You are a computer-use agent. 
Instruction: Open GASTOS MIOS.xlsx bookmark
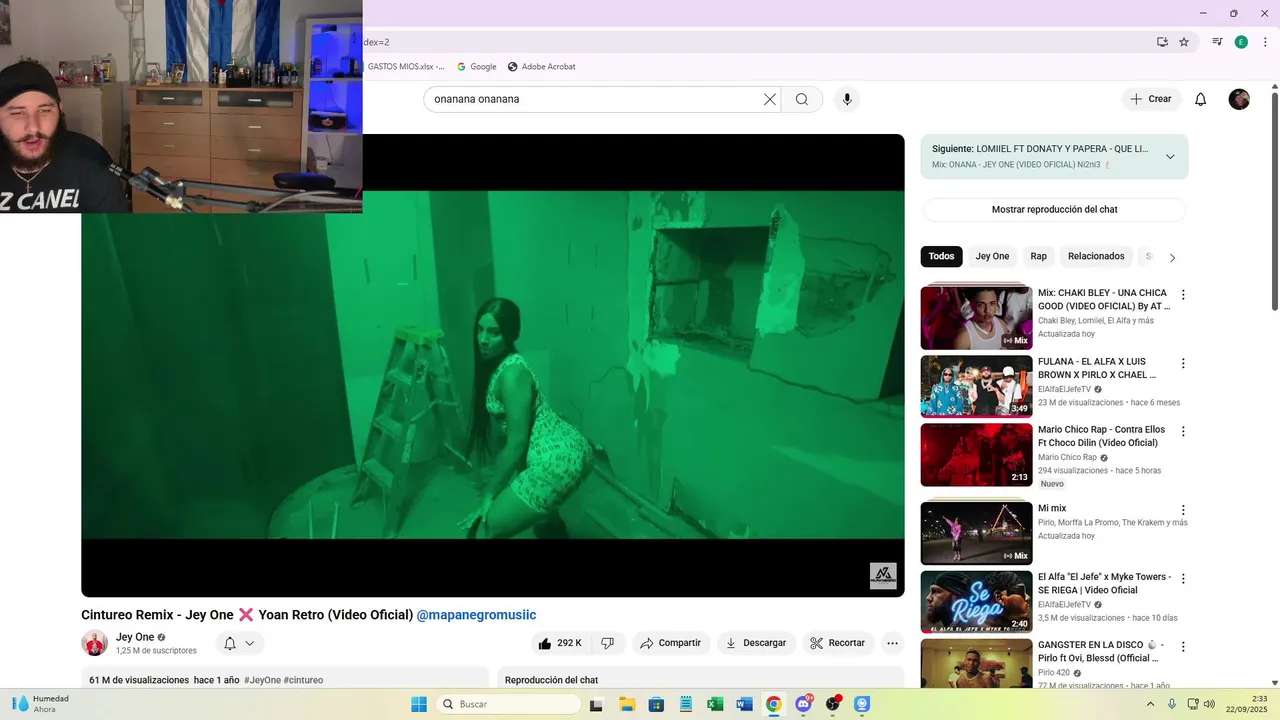coord(406,67)
